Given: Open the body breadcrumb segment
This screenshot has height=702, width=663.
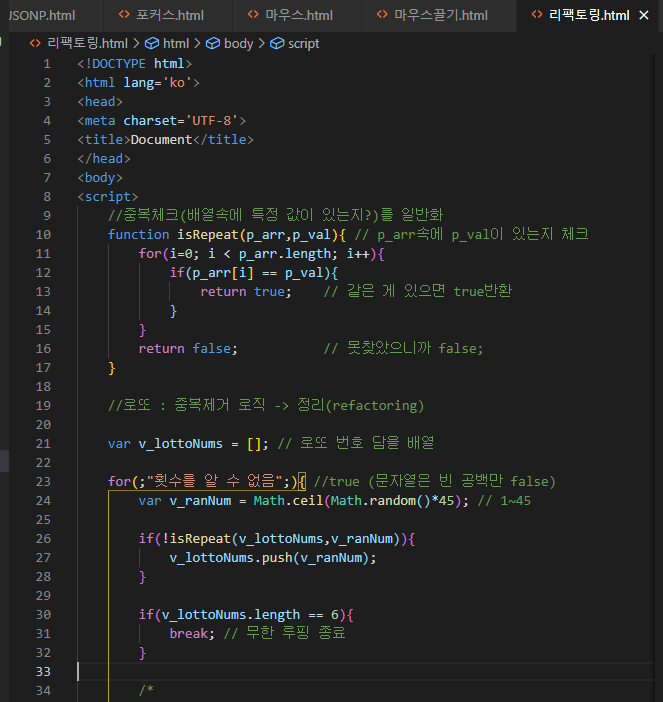Looking at the screenshot, I should point(238,44).
